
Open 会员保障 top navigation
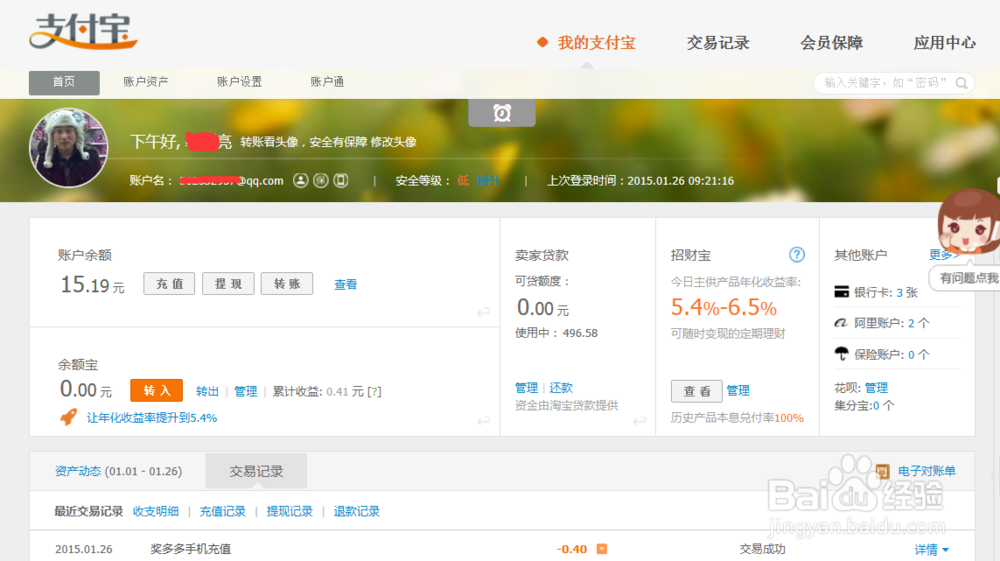(831, 43)
